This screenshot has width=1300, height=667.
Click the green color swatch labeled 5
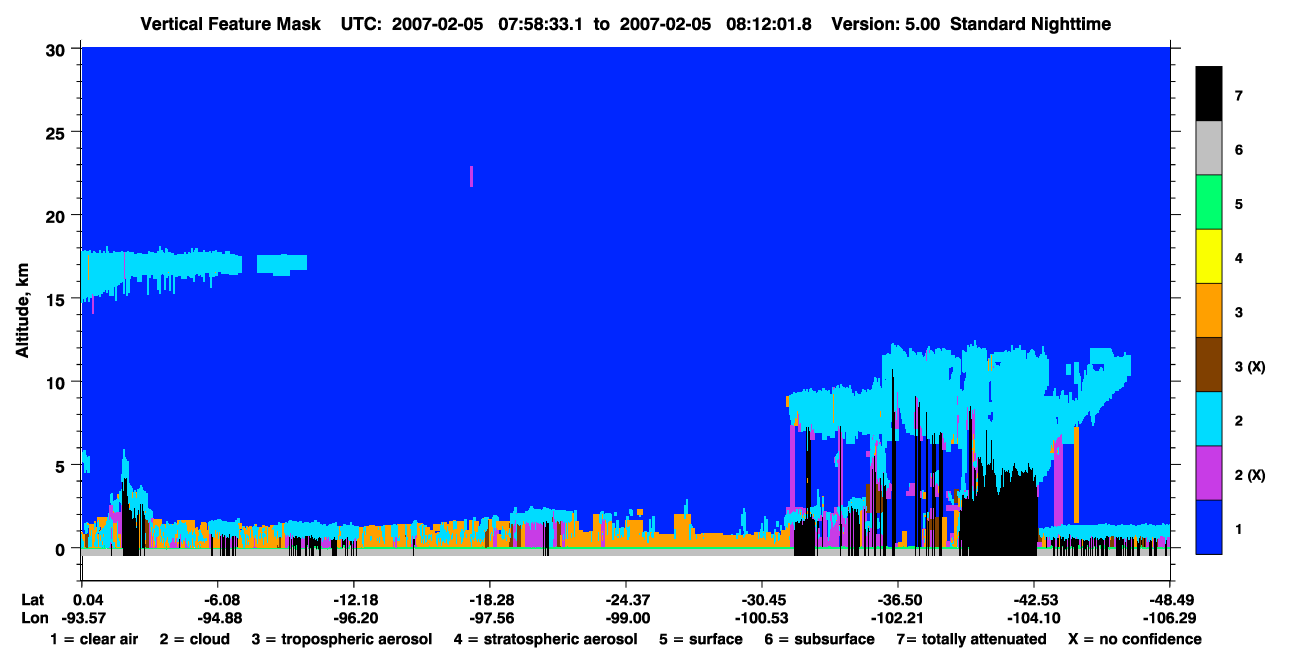click(x=1209, y=203)
